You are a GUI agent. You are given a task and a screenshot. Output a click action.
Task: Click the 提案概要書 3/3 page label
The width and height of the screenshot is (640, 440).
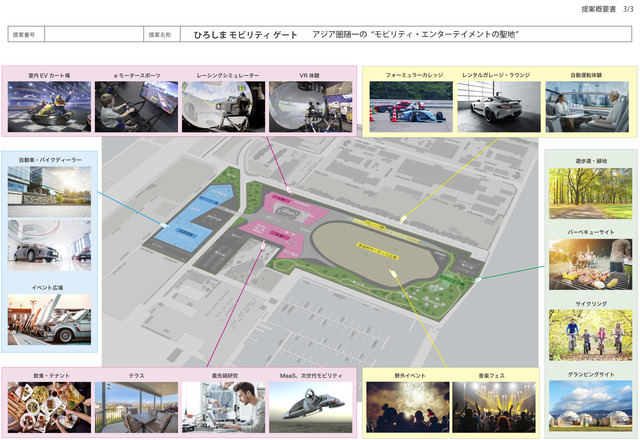[x=607, y=9]
